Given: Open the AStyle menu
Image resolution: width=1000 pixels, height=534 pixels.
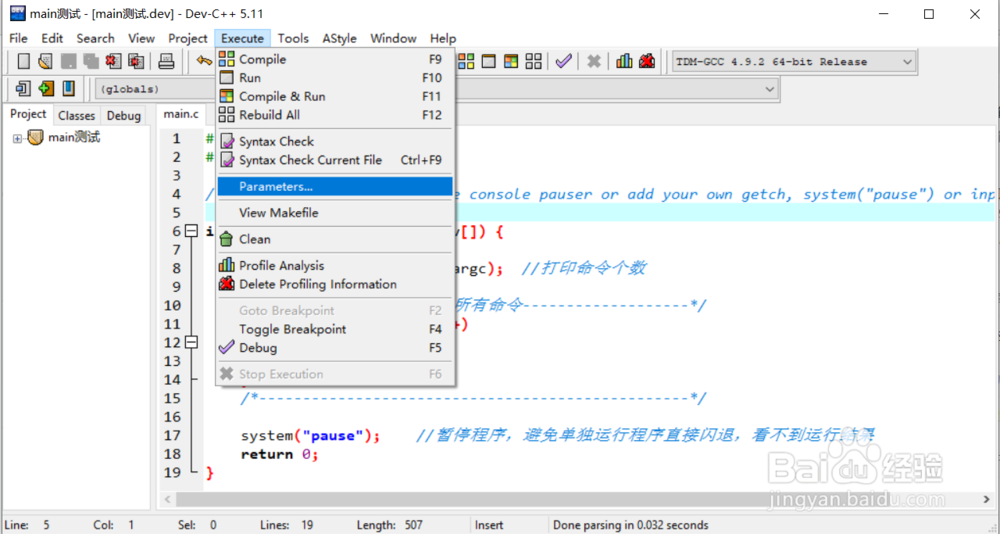Looking at the screenshot, I should pos(339,38).
